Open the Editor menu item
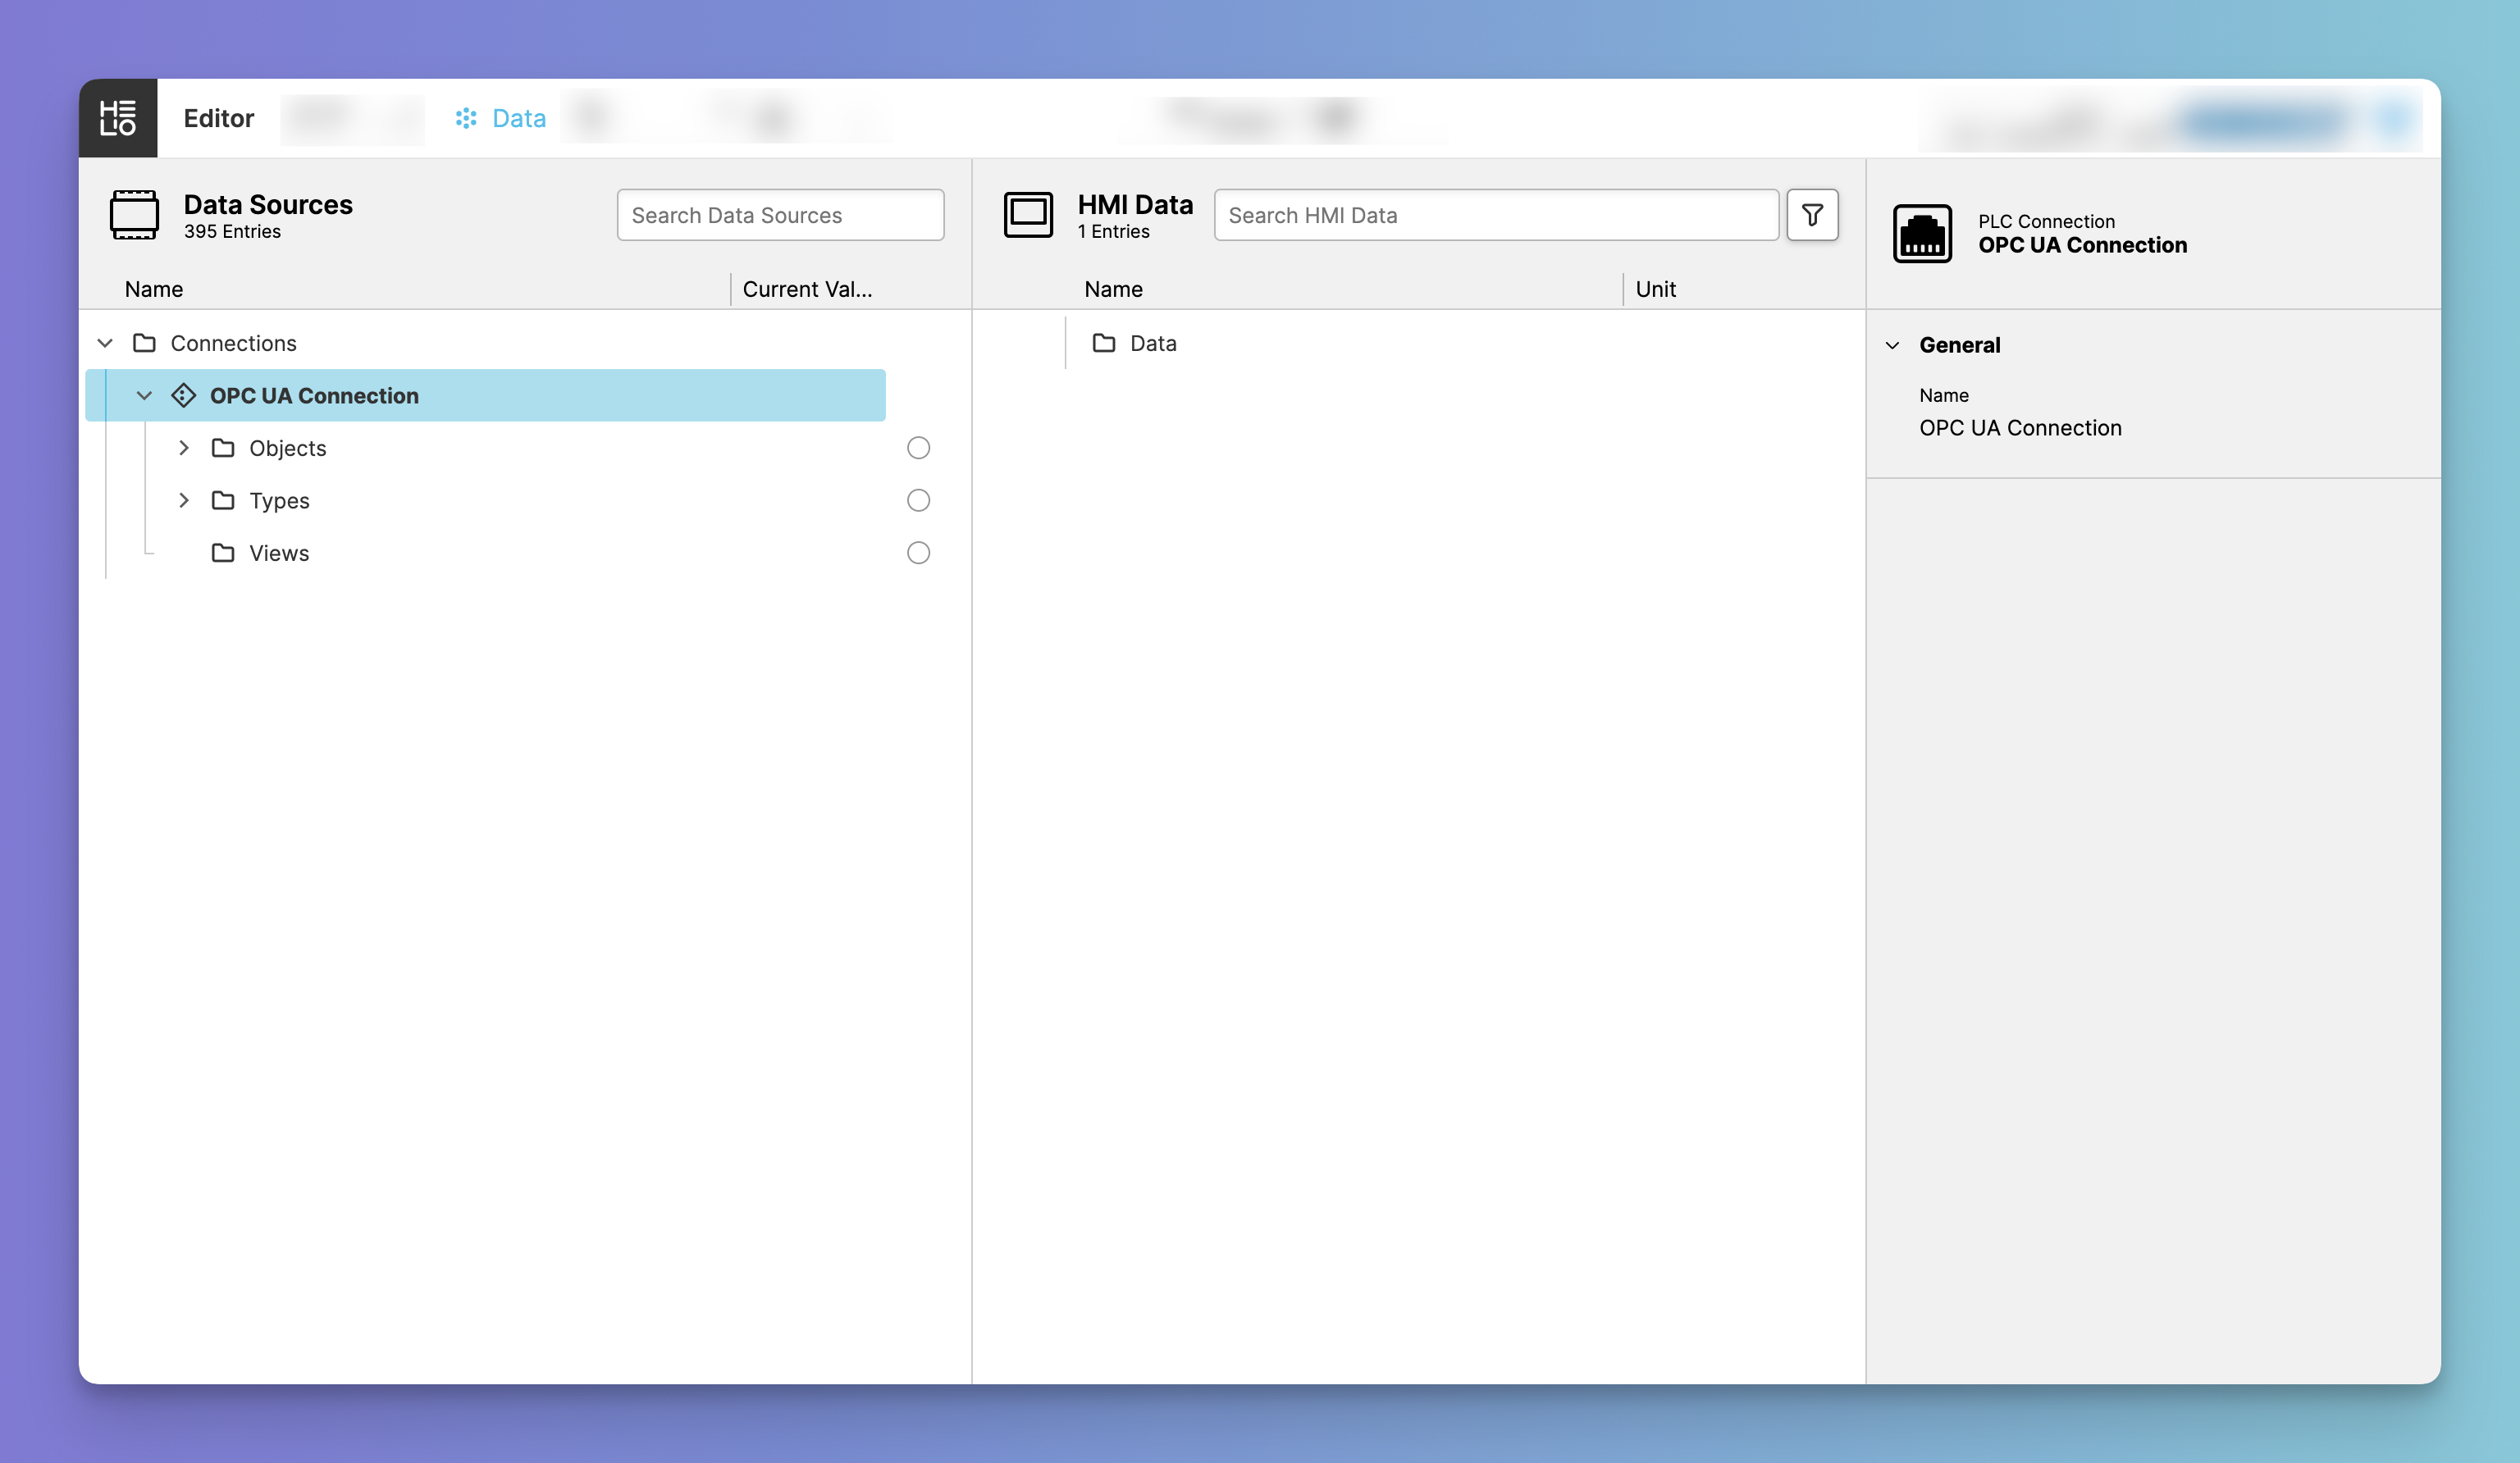Viewport: 2520px width, 1463px height. point(218,118)
